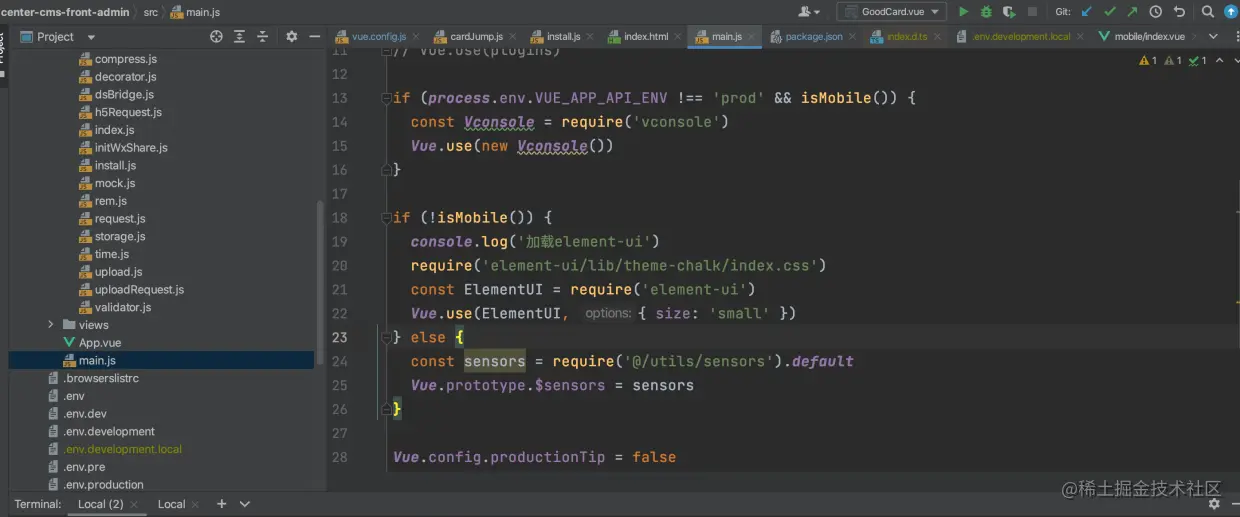Image resolution: width=1240 pixels, height=517 pixels.
Task: Jump to previous highlighted error arrow
Action: 1217,60
